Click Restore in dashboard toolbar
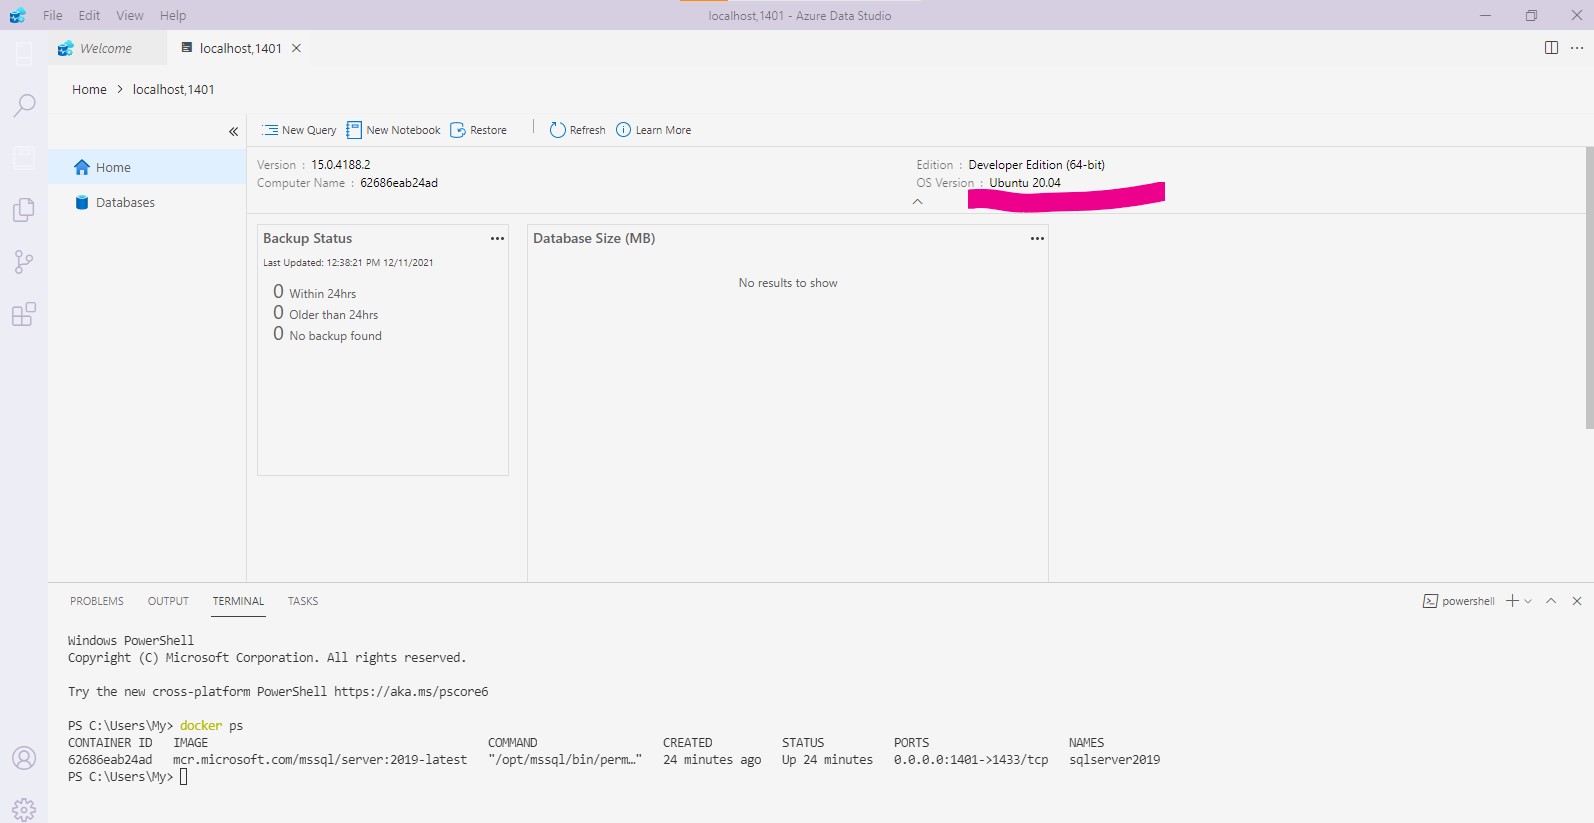The image size is (1594, 823). [479, 130]
